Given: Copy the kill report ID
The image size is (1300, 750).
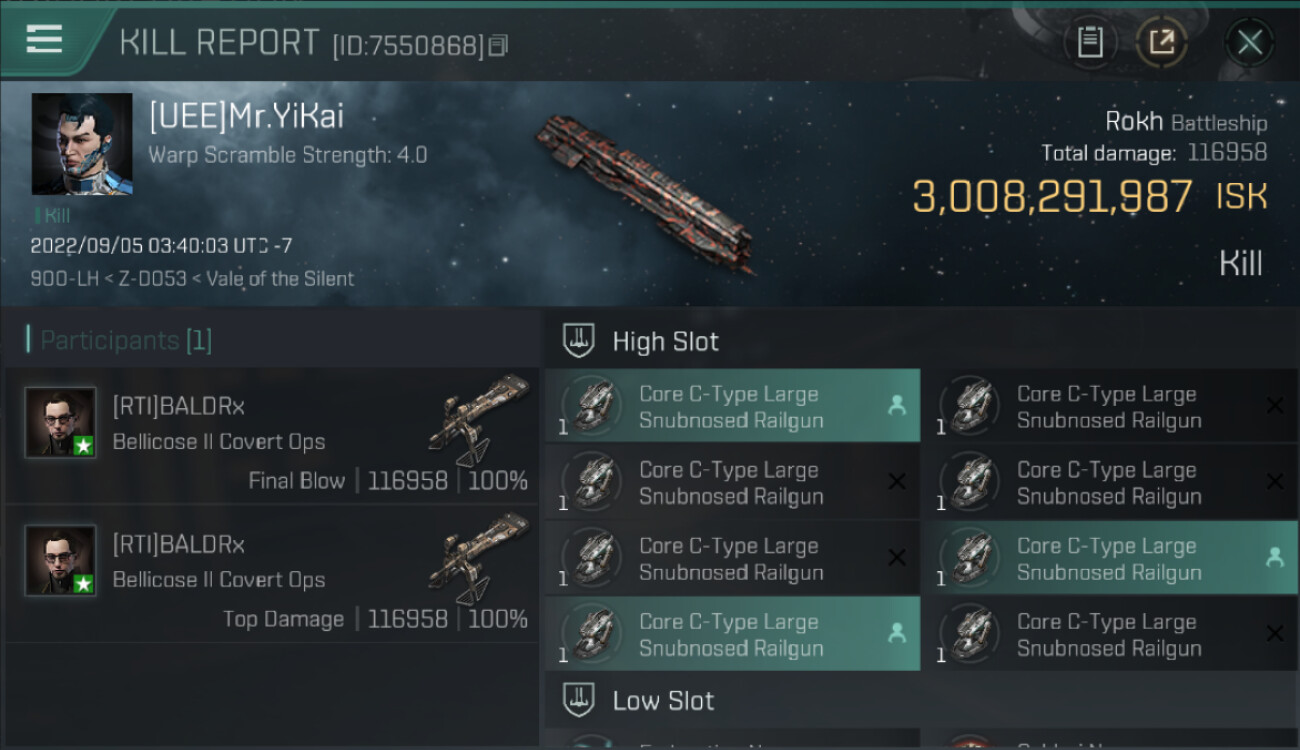Looking at the screenshot, I should tap(498, 45).
